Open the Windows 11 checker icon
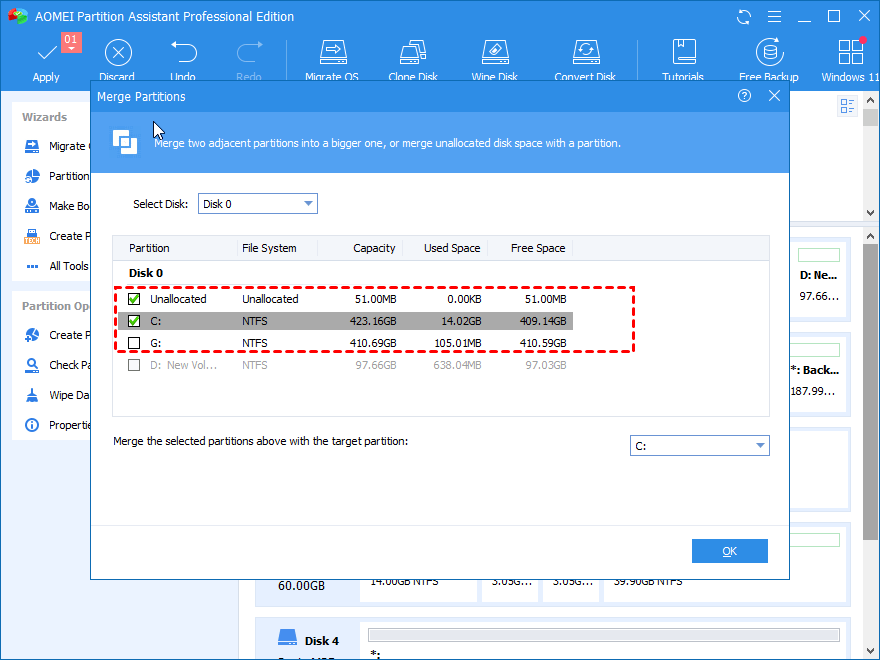 point(850,52)
